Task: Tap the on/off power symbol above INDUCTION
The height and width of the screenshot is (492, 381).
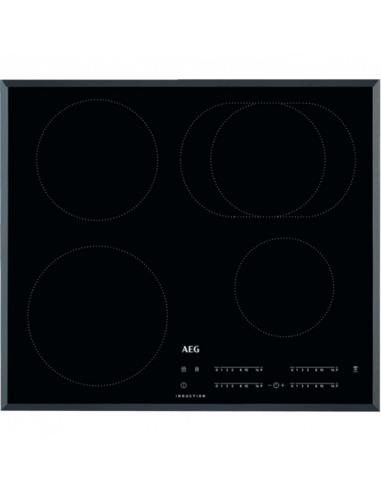Action: click(184, 385)
